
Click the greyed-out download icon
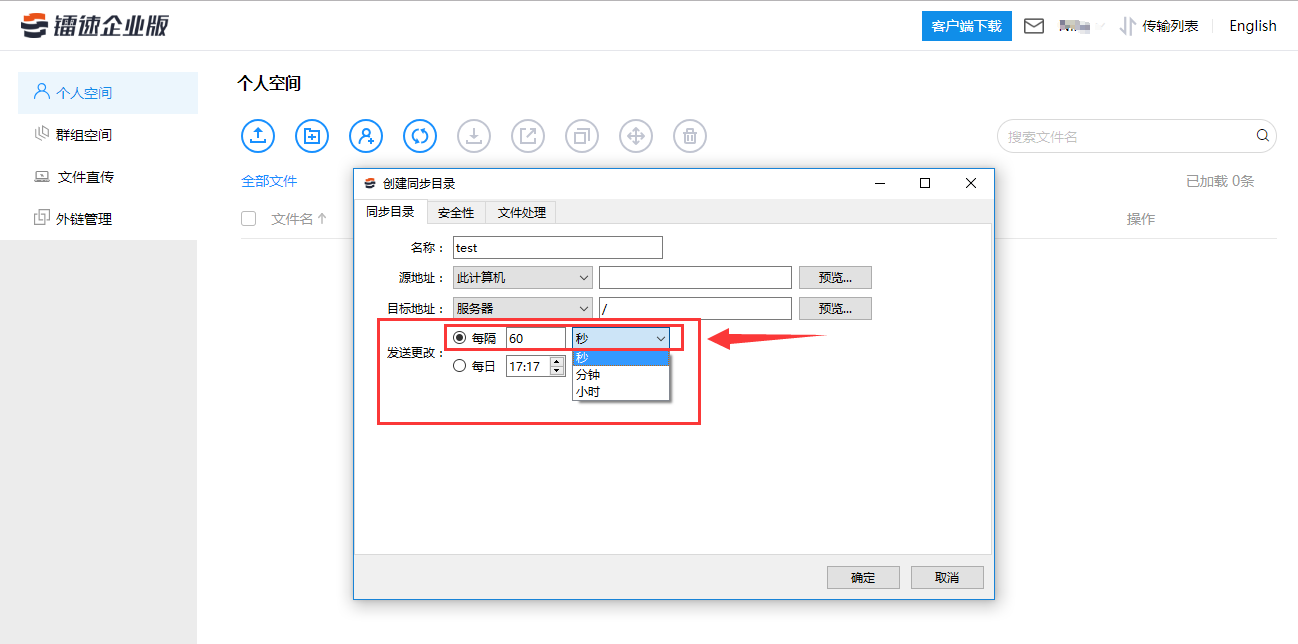[473, 136]
